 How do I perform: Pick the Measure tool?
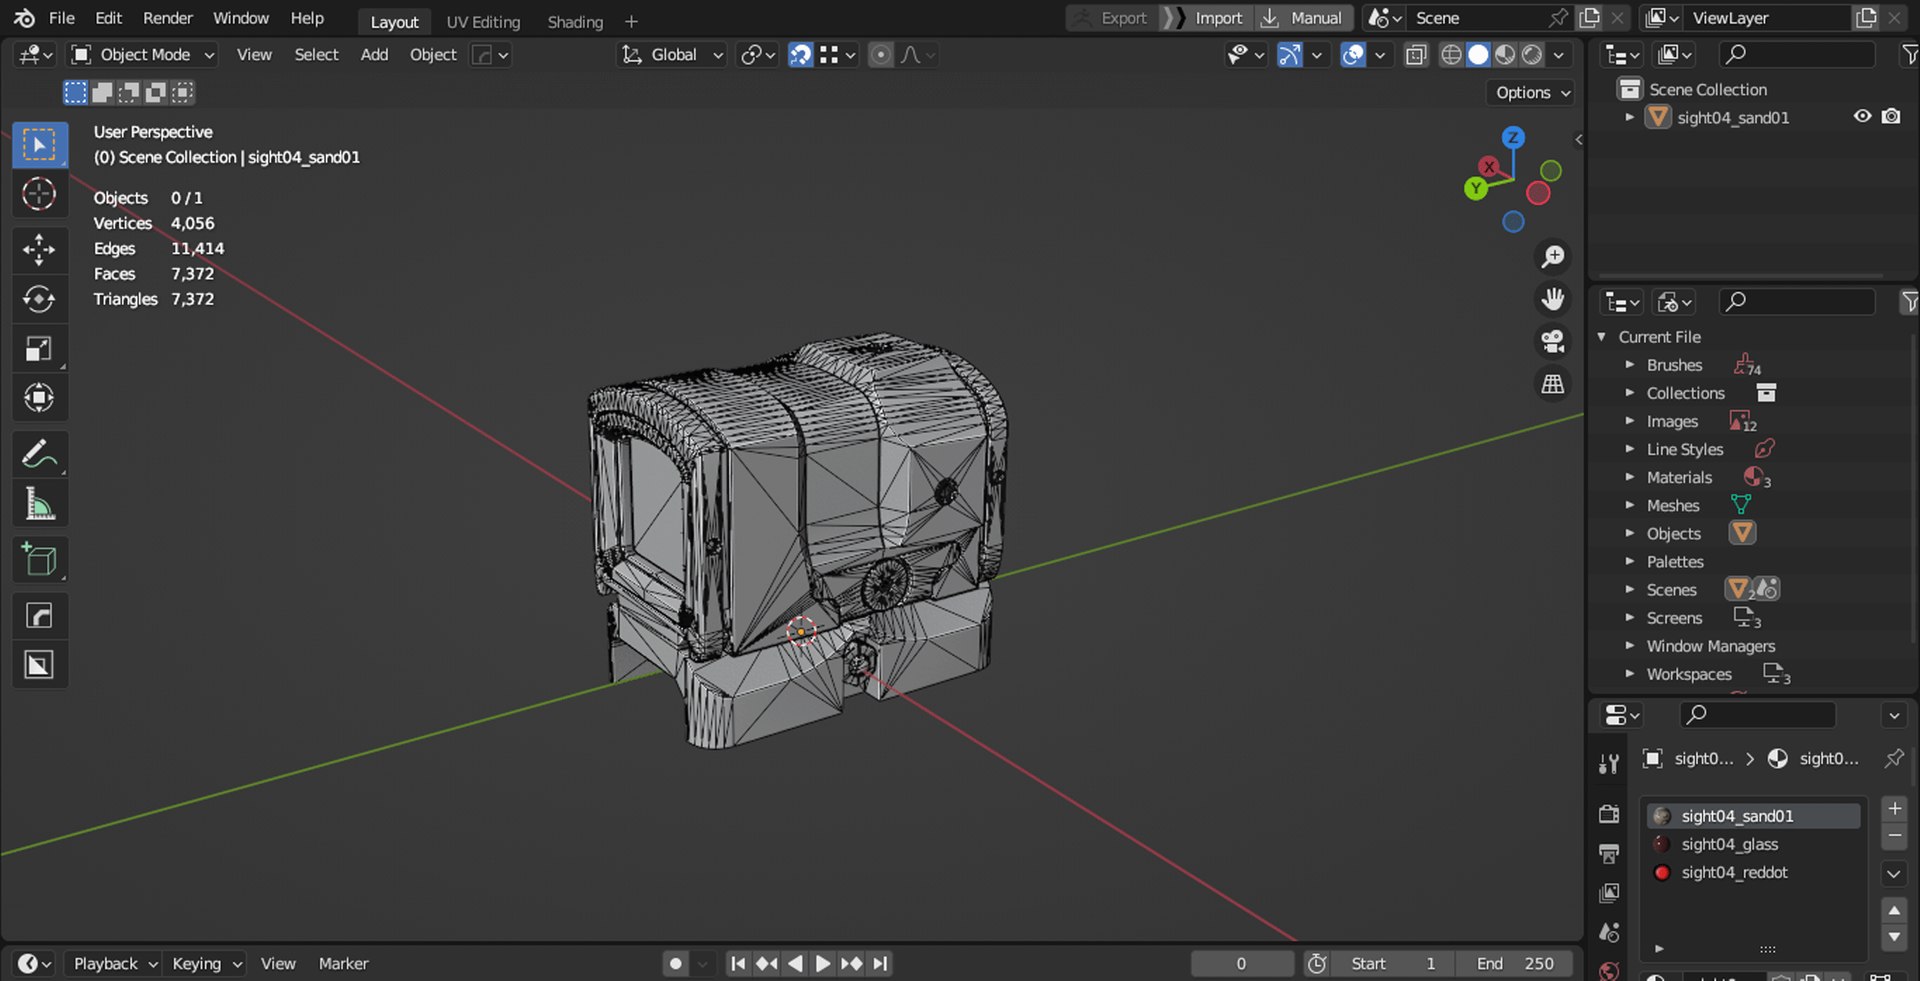click(x=39, y=504)
